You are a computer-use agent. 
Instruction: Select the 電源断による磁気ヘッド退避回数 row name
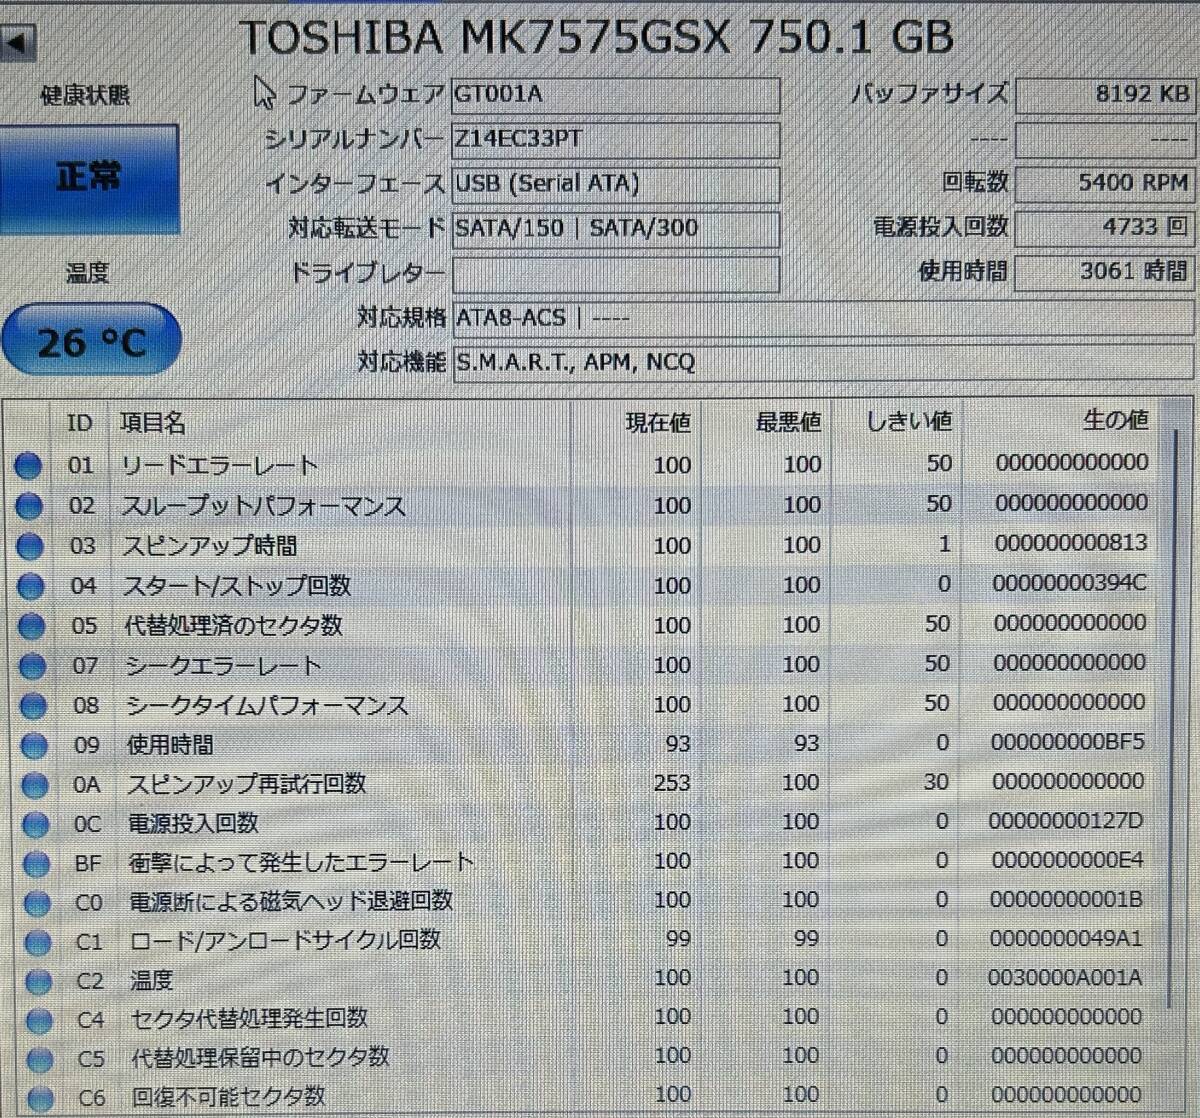tap(291, 902)
